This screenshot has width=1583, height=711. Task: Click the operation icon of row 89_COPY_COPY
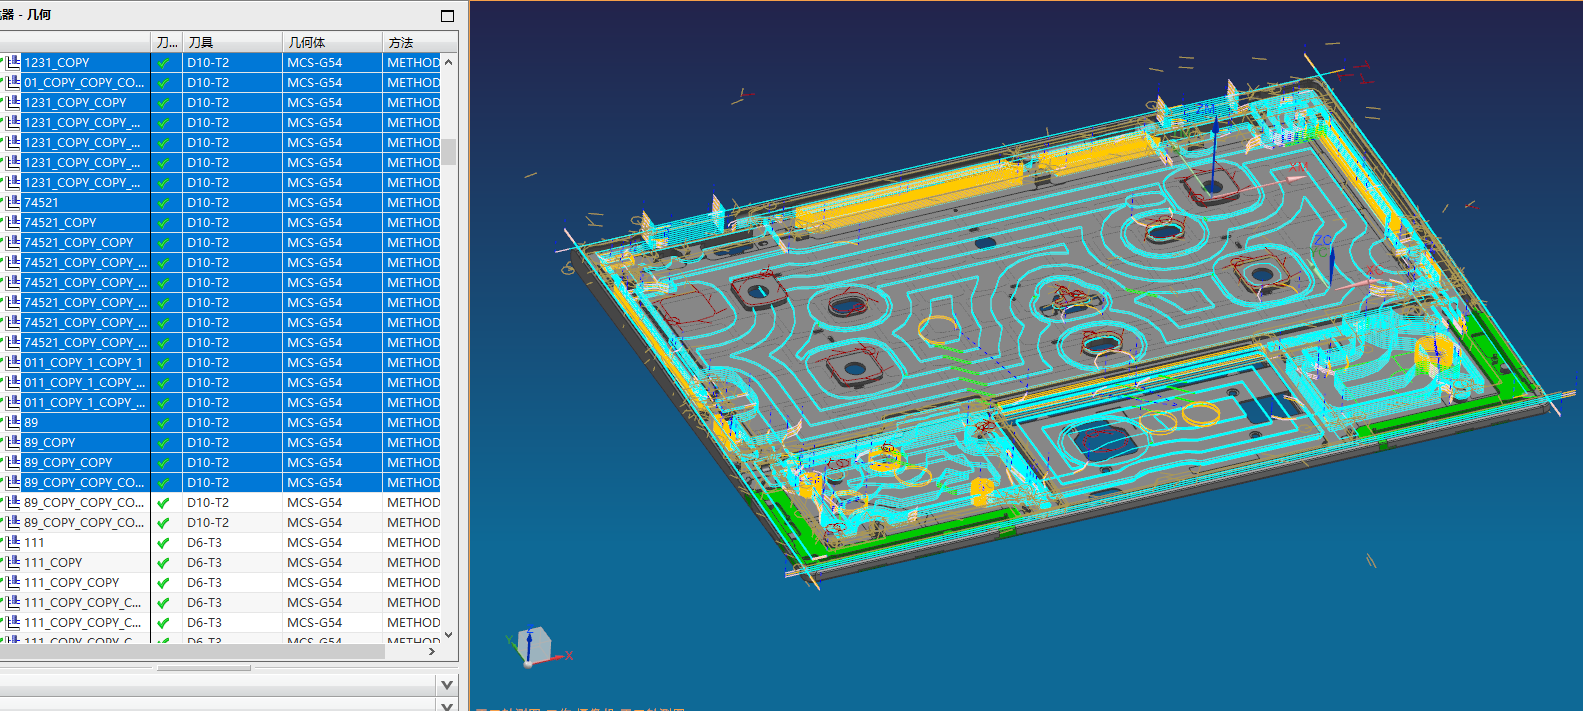[x=13, y=462]
